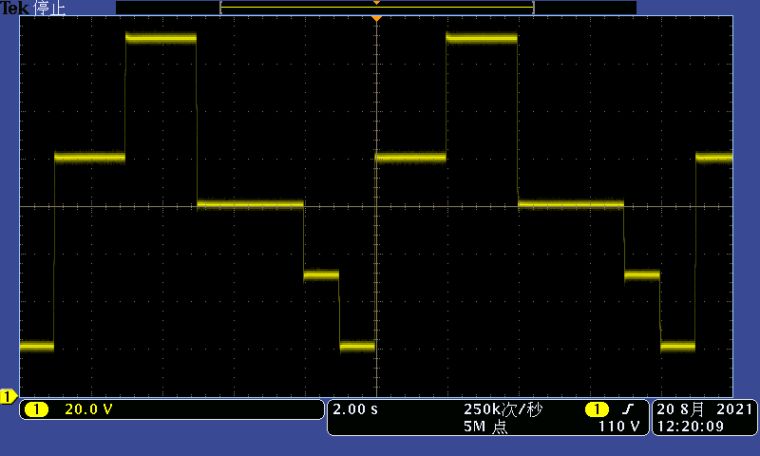Click the 停止 acquisition status indicator
The image size is (760, 456).
[x=48, y=7]
